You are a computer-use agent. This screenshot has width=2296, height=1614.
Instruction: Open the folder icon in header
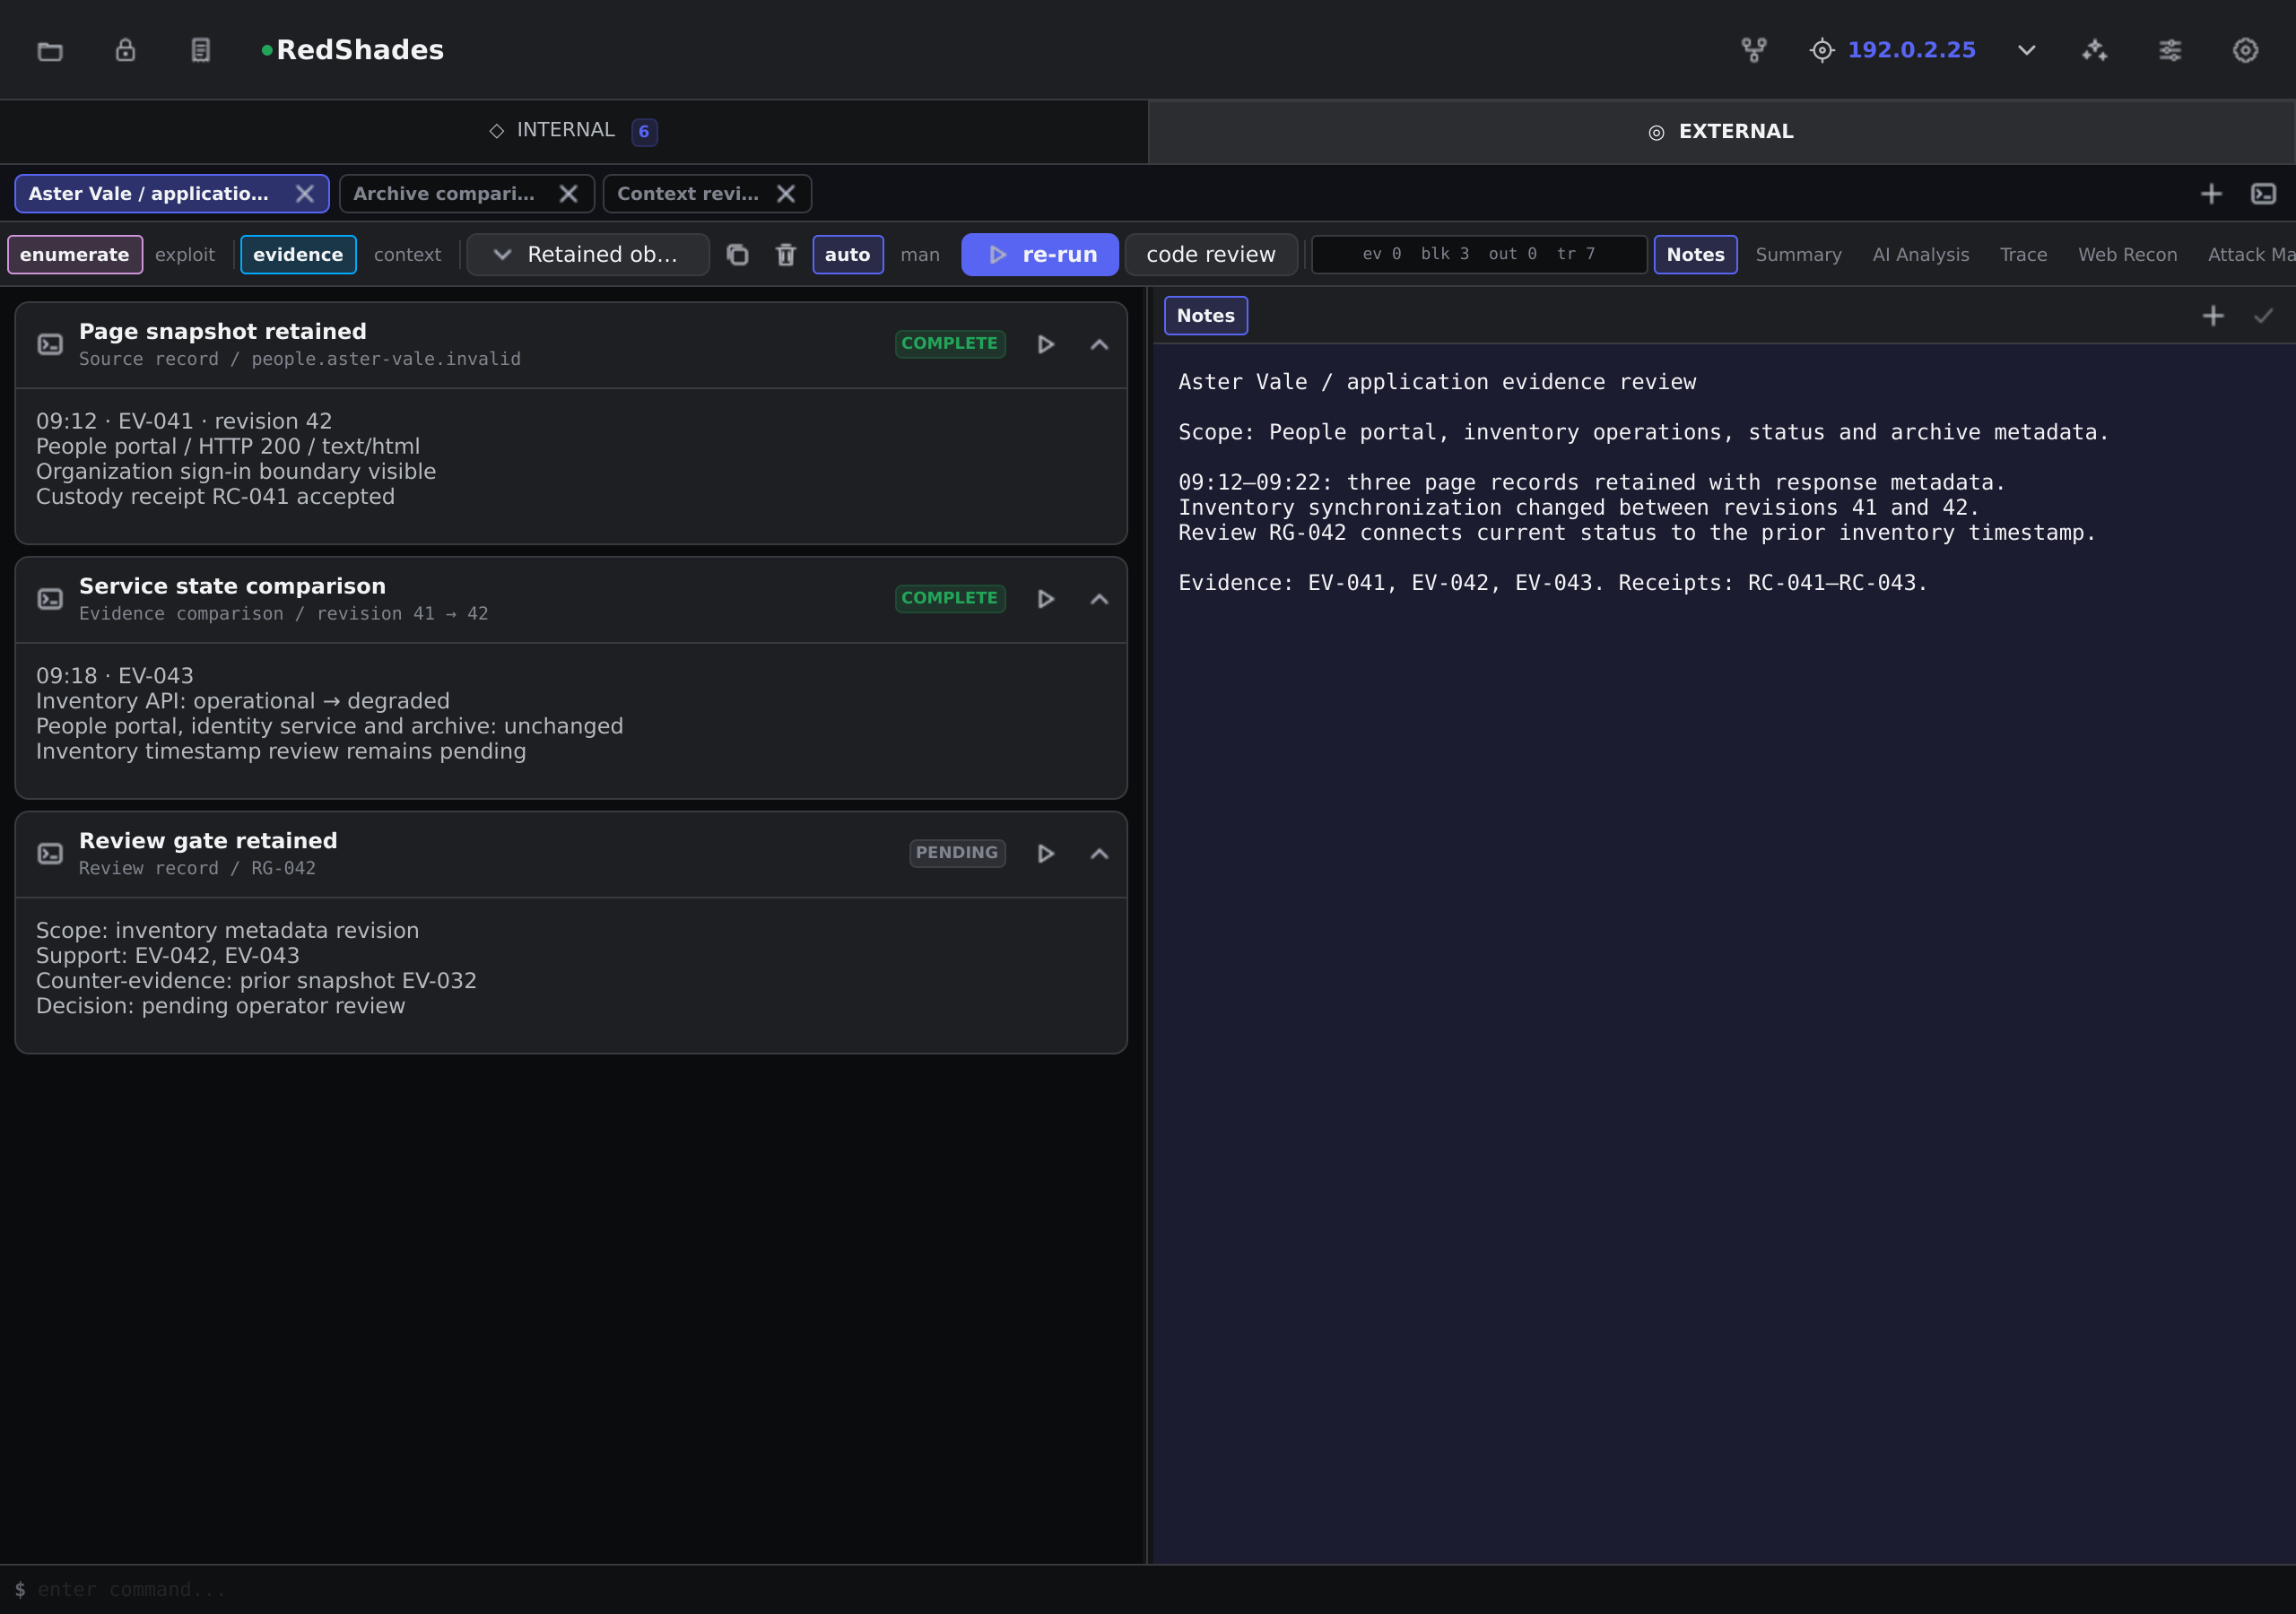50,50
